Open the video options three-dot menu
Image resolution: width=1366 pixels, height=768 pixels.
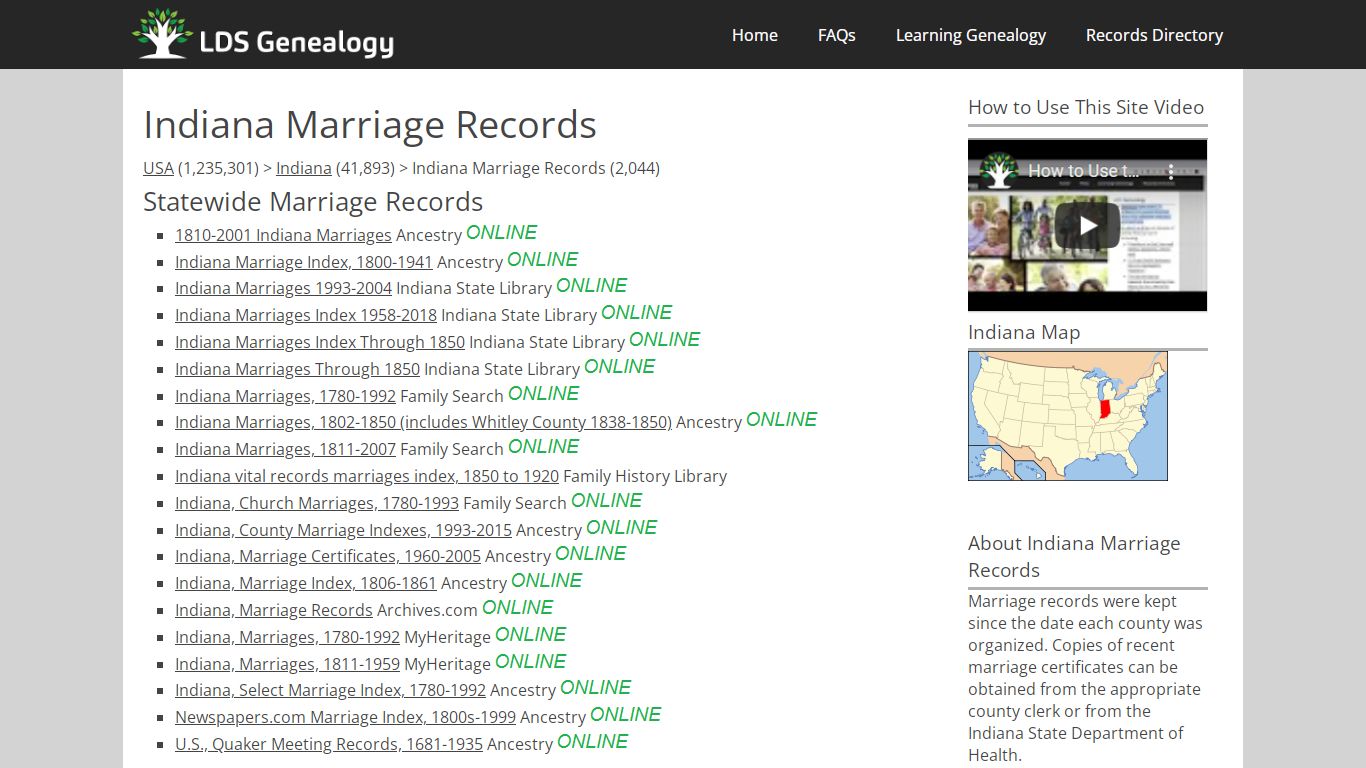[x=1171, y=171]
